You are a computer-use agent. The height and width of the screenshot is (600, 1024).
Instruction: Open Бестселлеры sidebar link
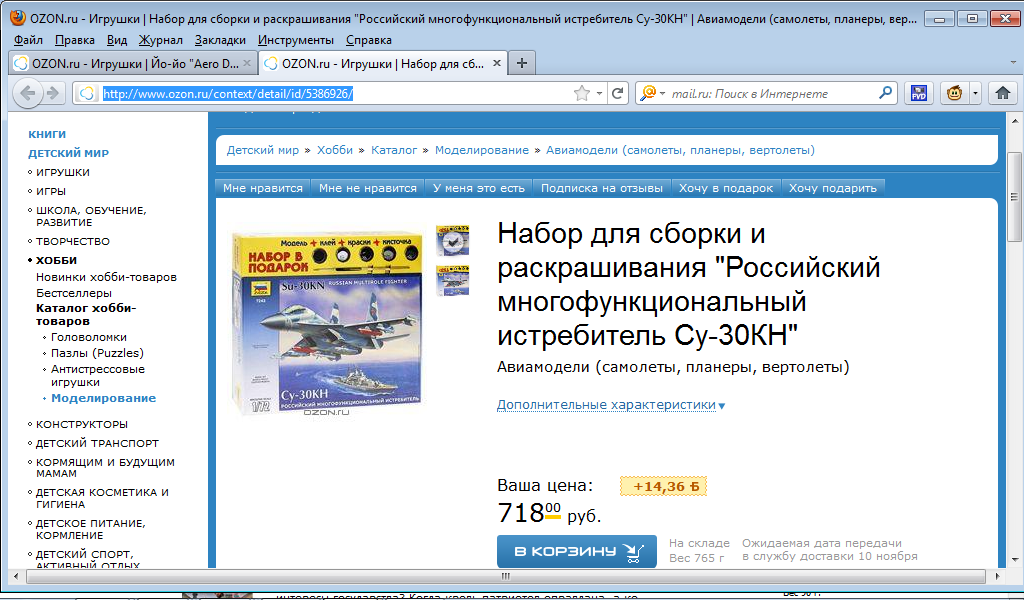(x=74, y=293)
